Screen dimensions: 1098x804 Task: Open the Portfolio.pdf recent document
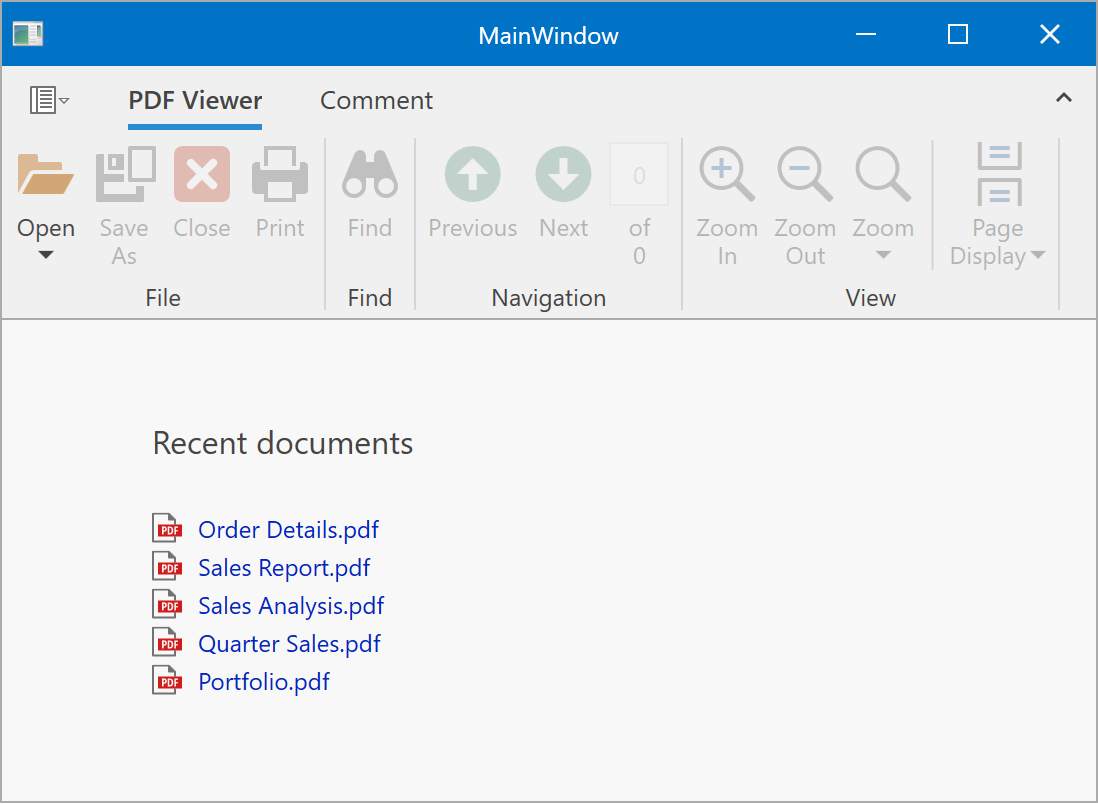264,682
